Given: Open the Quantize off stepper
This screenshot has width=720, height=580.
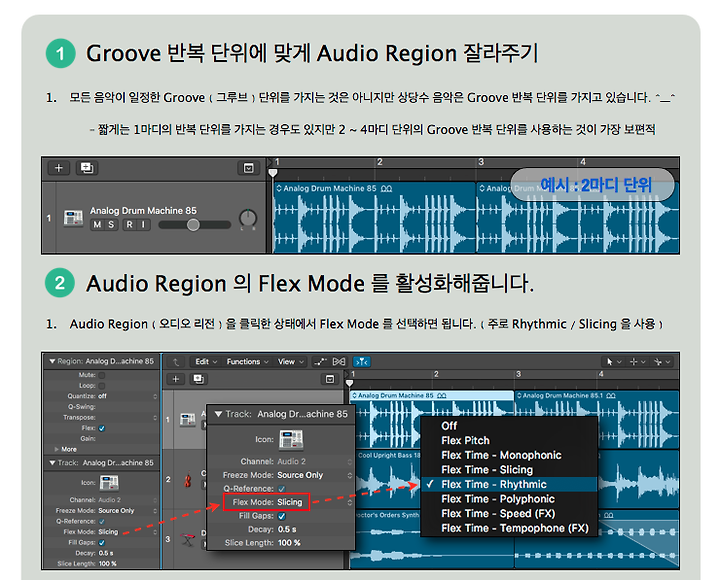Looking at the screenshot, I should [x=155, y=396].
